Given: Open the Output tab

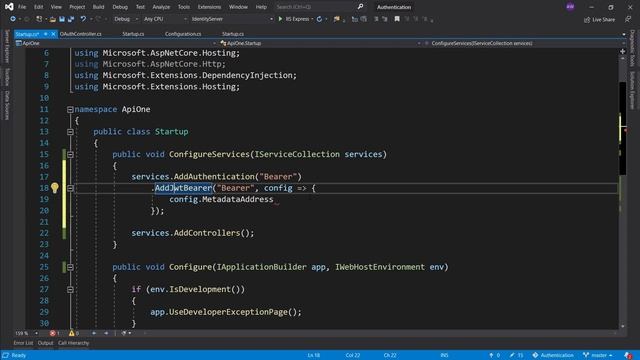Looking at the screenshot, I should (45, 343).
